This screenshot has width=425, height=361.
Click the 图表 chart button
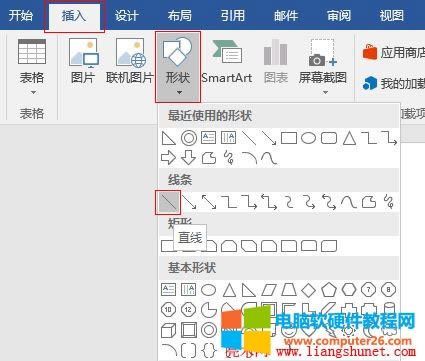pyautogui.click(x=276, y=61)
